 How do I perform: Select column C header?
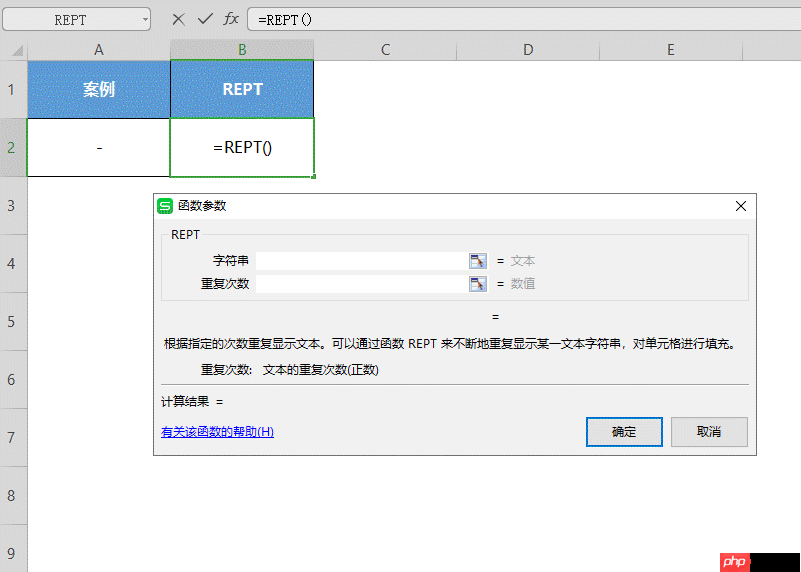click(x=385, y=50)
